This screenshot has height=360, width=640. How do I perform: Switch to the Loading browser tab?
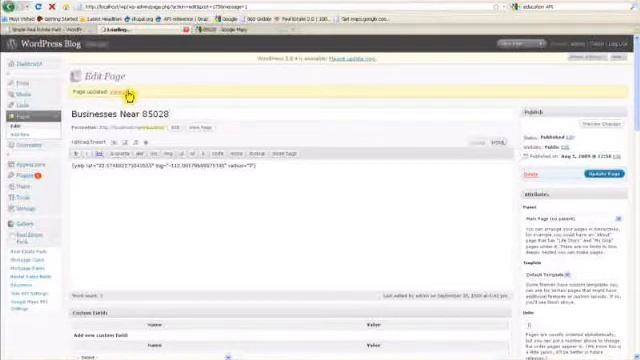(144, 29)
